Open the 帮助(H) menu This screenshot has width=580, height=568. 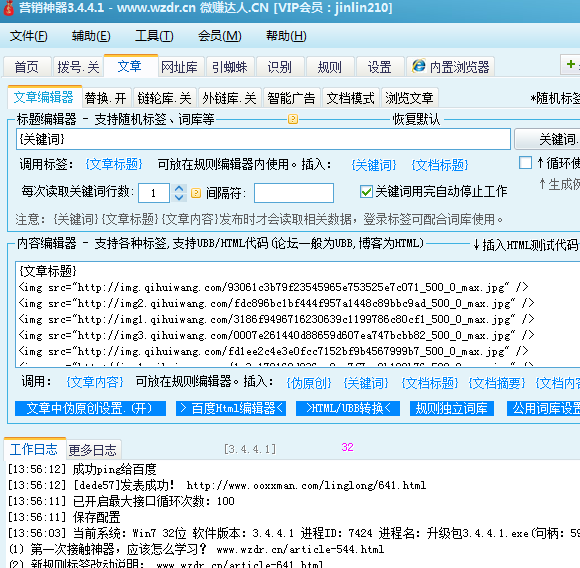tap(286, 36)
